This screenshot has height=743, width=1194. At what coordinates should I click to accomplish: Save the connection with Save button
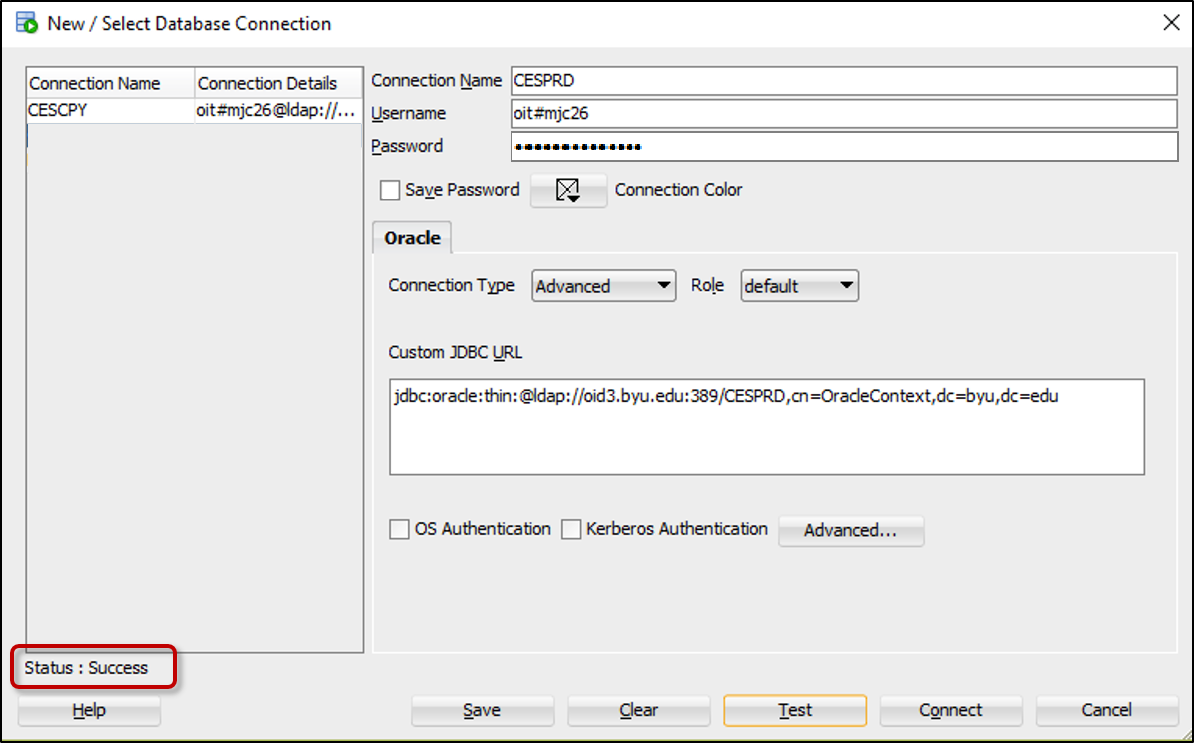(x=482, y=710)
